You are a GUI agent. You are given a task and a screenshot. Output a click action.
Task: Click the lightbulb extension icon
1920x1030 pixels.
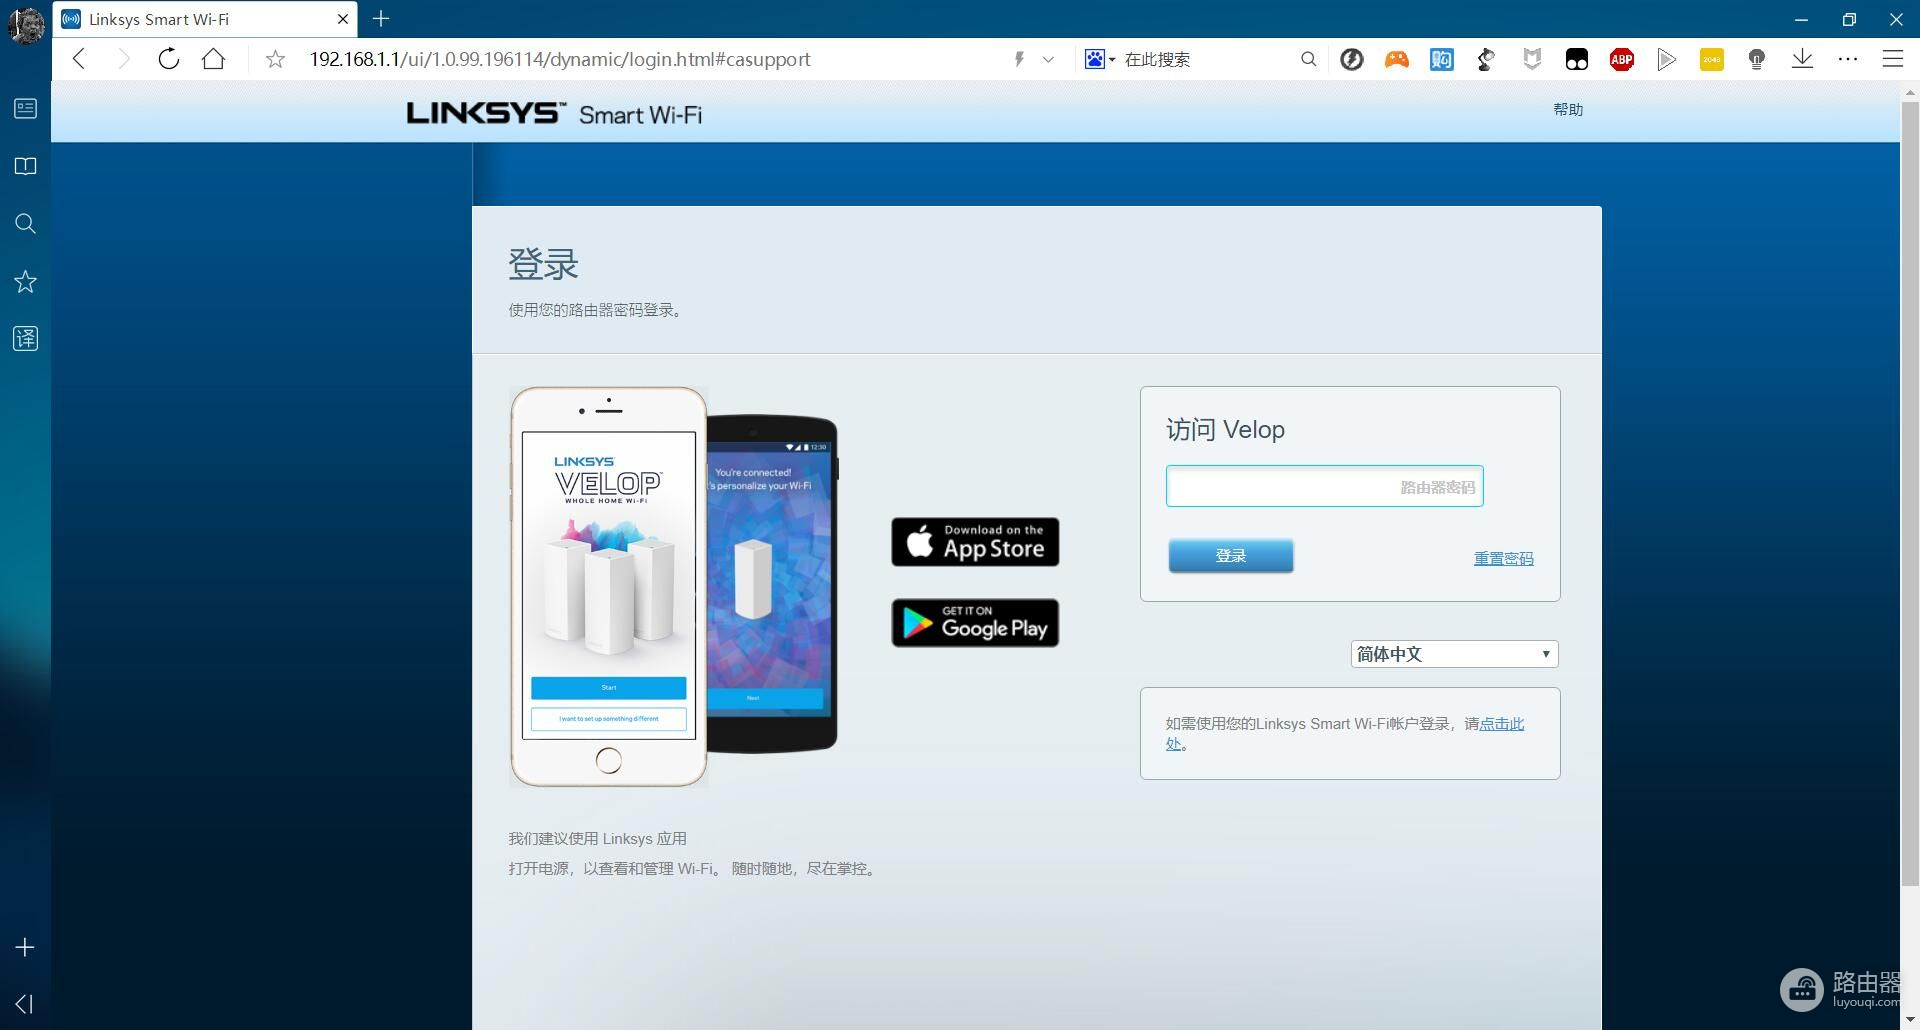tap(1756, 59)
